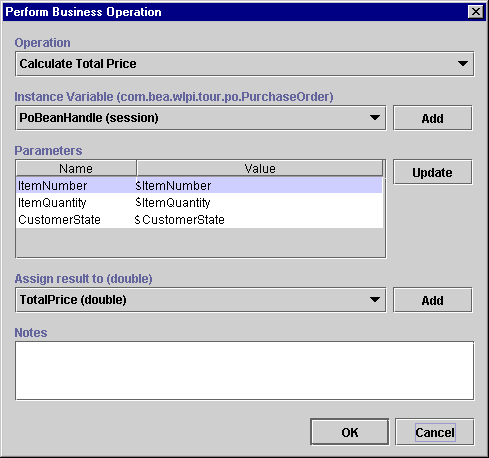Select the ItemNumber parameter row

tap(199, 185)
